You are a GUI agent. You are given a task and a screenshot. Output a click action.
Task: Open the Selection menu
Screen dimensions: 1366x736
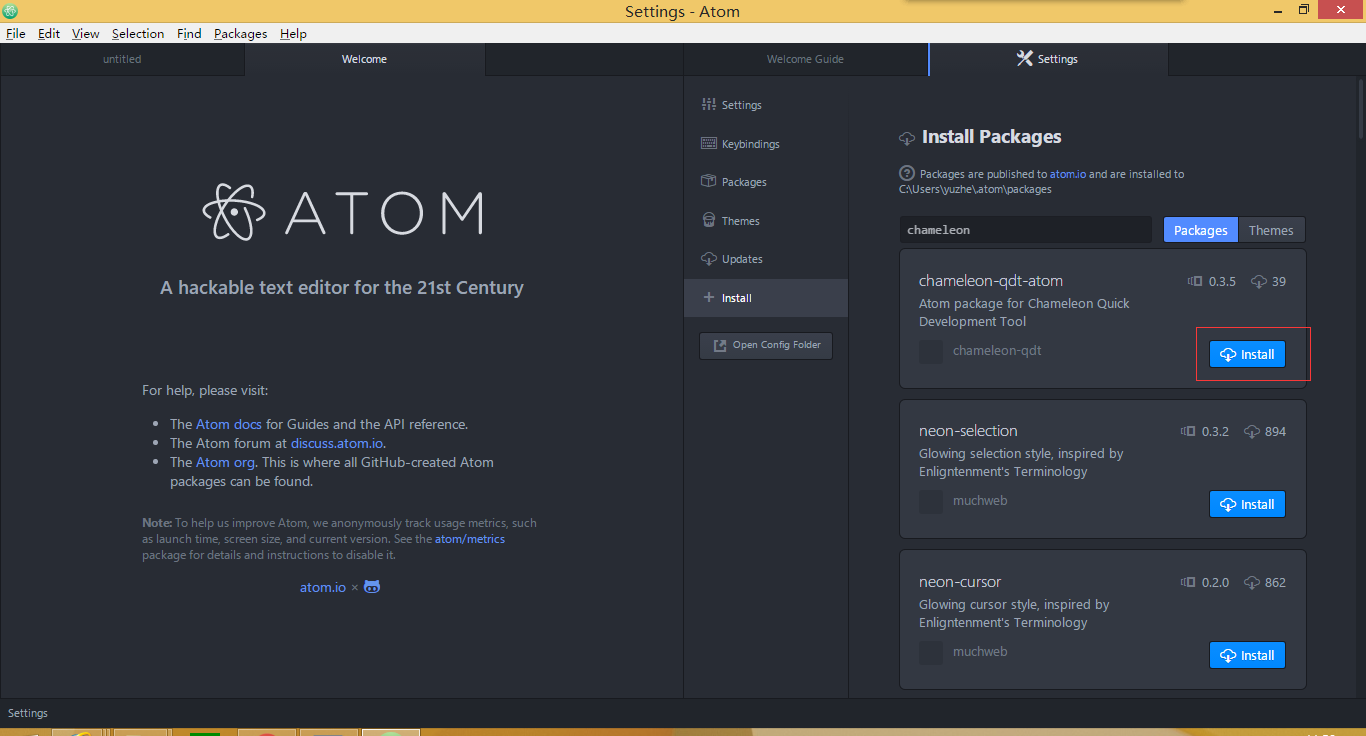pos(138,33)
